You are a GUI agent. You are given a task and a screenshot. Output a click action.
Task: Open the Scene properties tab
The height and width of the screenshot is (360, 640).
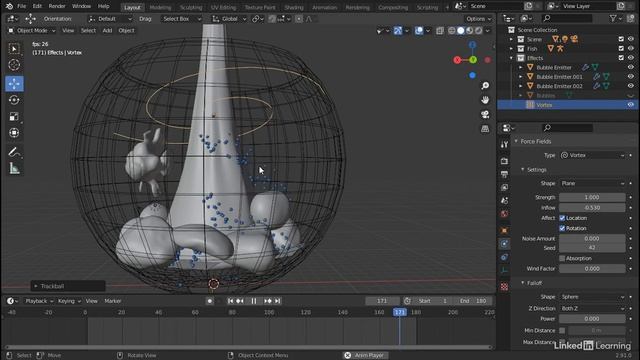(x=504, y=200)
